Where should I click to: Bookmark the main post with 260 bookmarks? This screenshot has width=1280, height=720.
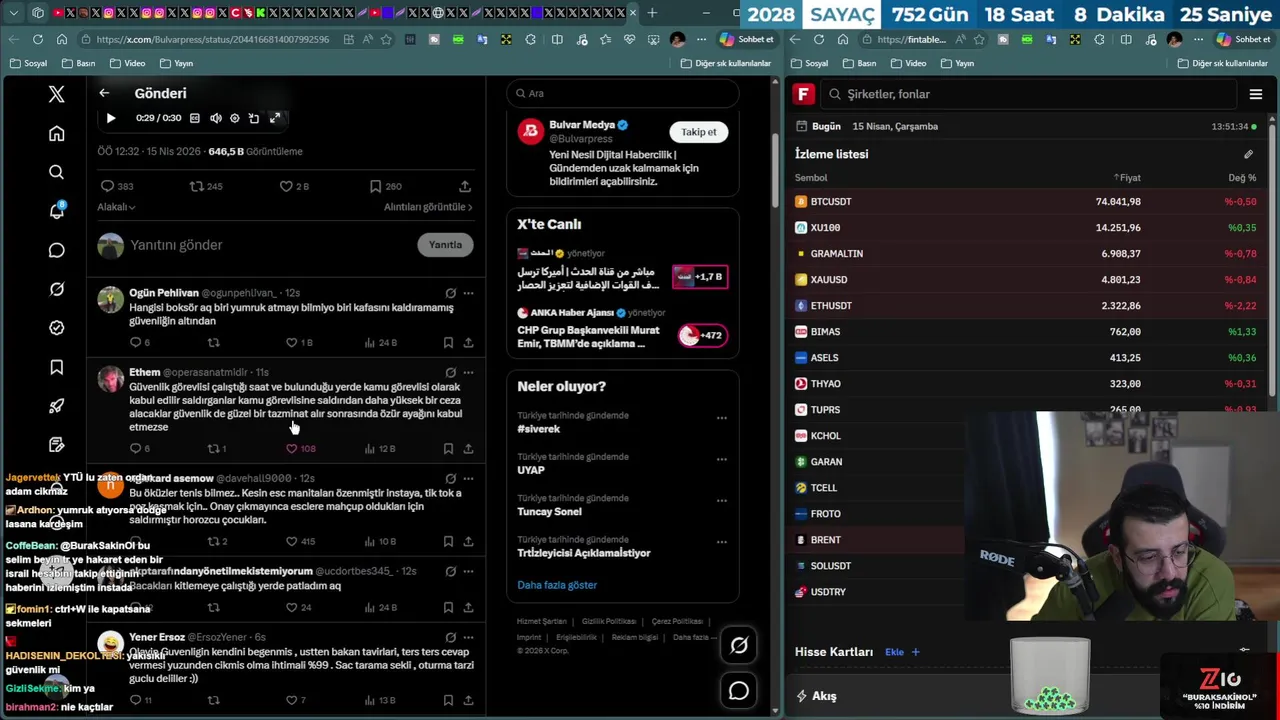[x=385, y=186]
